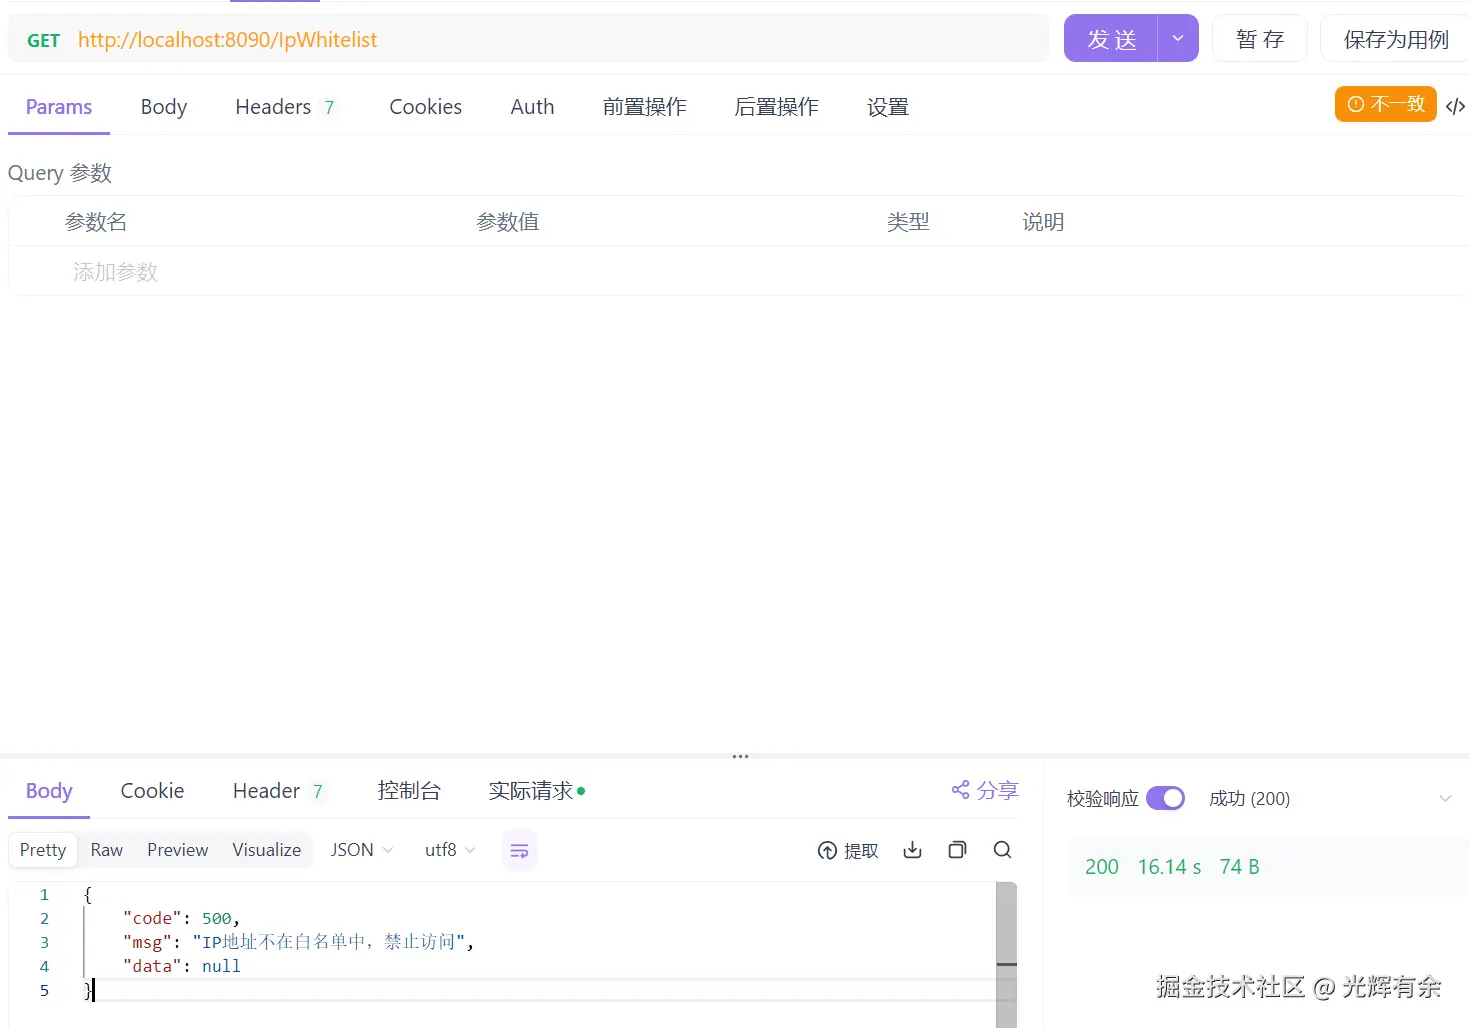Click 添加参数 to add a query parameter
Viewport: 1469px width, 1028px height.
click(x=115, y=271)
